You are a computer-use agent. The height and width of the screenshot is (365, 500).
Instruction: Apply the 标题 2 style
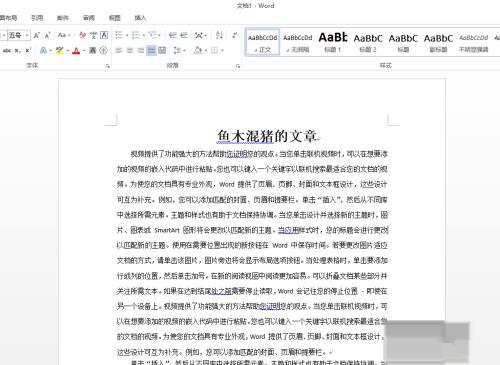[368, 42]
